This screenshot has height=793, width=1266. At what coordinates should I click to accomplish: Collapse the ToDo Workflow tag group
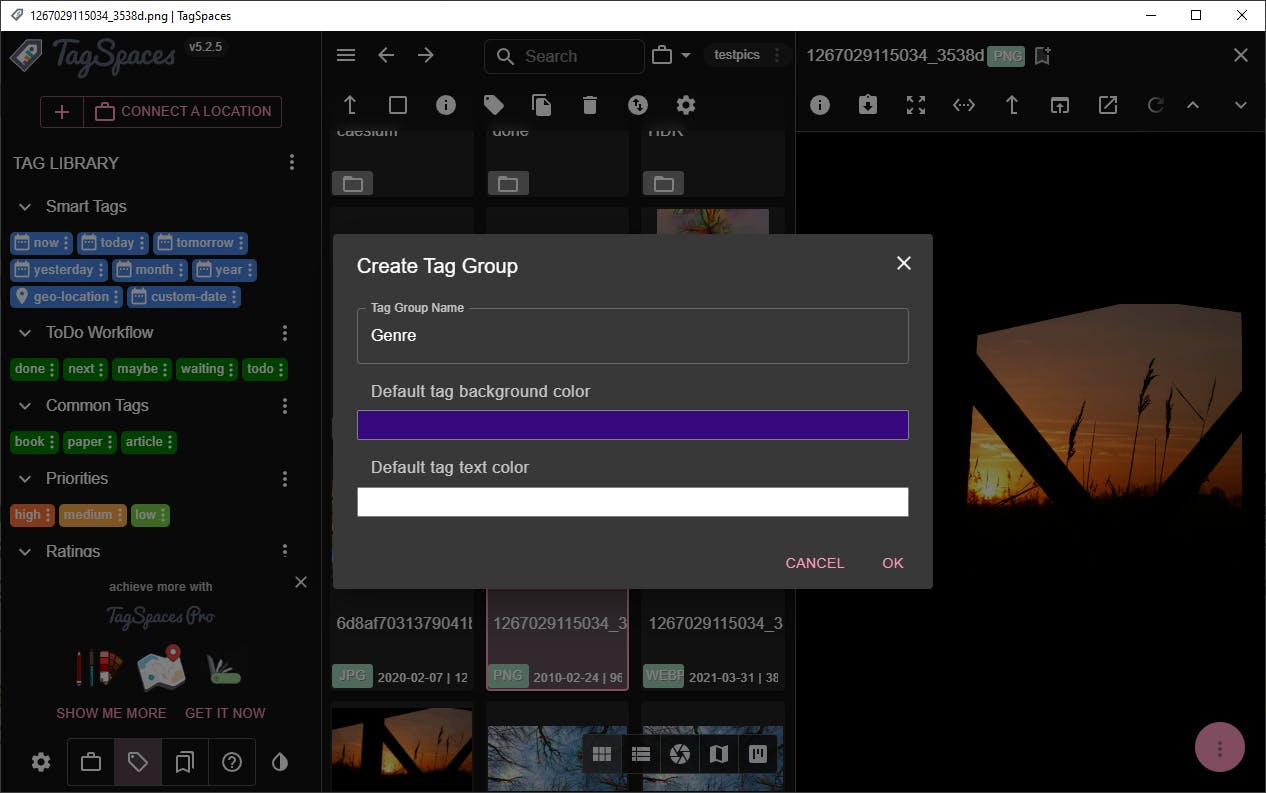click(x=25, y=333)
